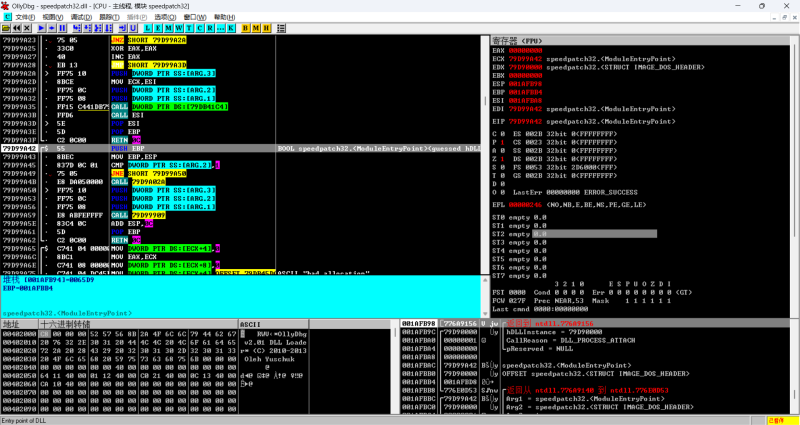The height and width of the screenshot is (425, 800).
Task: Click the Step over toolbar icon
Action: pyautogui.click(x=87, y=28)
